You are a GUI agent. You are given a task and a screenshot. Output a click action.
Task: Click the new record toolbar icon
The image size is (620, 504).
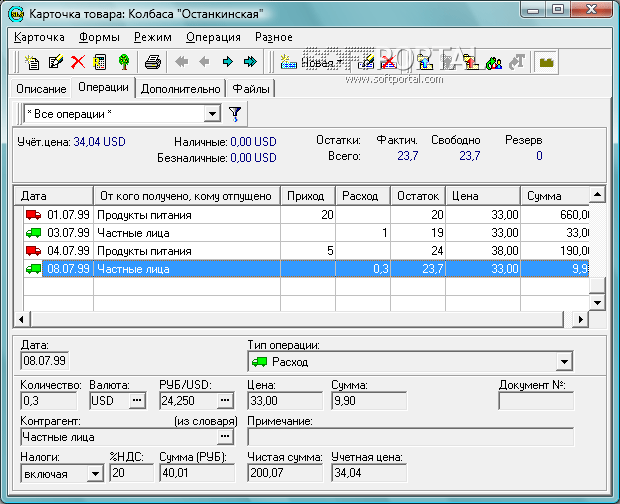32,62
